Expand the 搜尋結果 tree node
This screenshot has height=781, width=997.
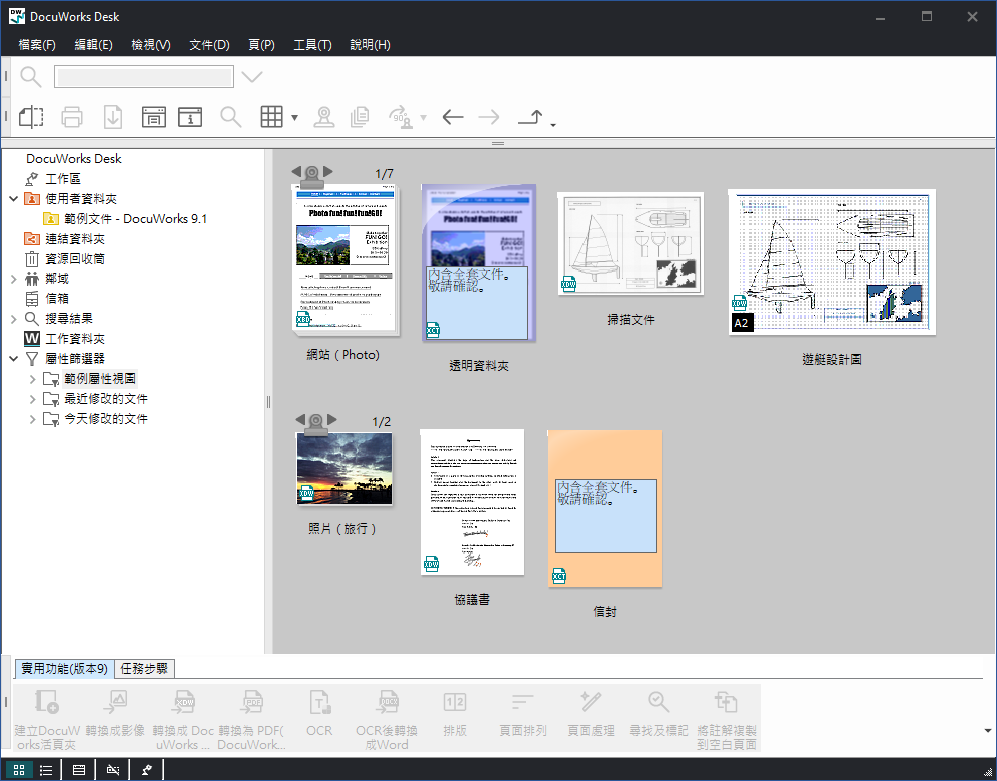[13, 319]
